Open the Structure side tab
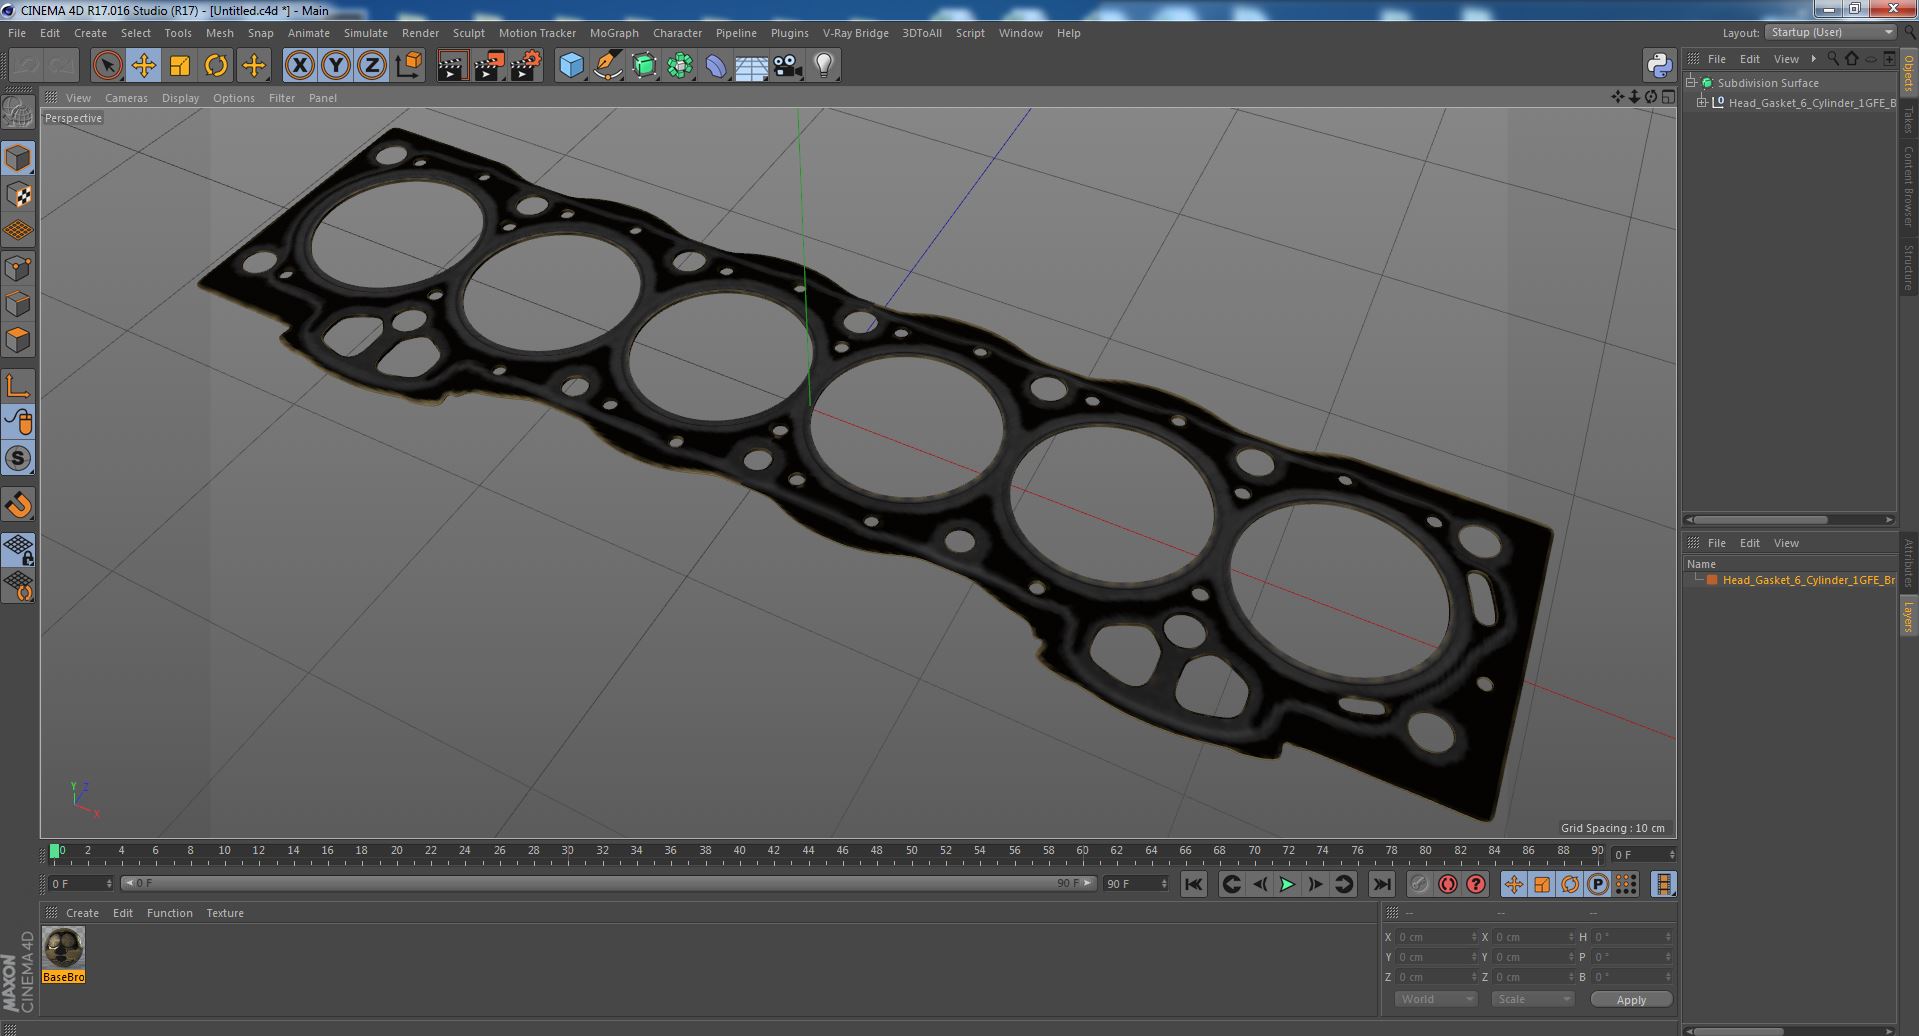Viewport: 1919px width, 1036px height. pos(1908,267)
